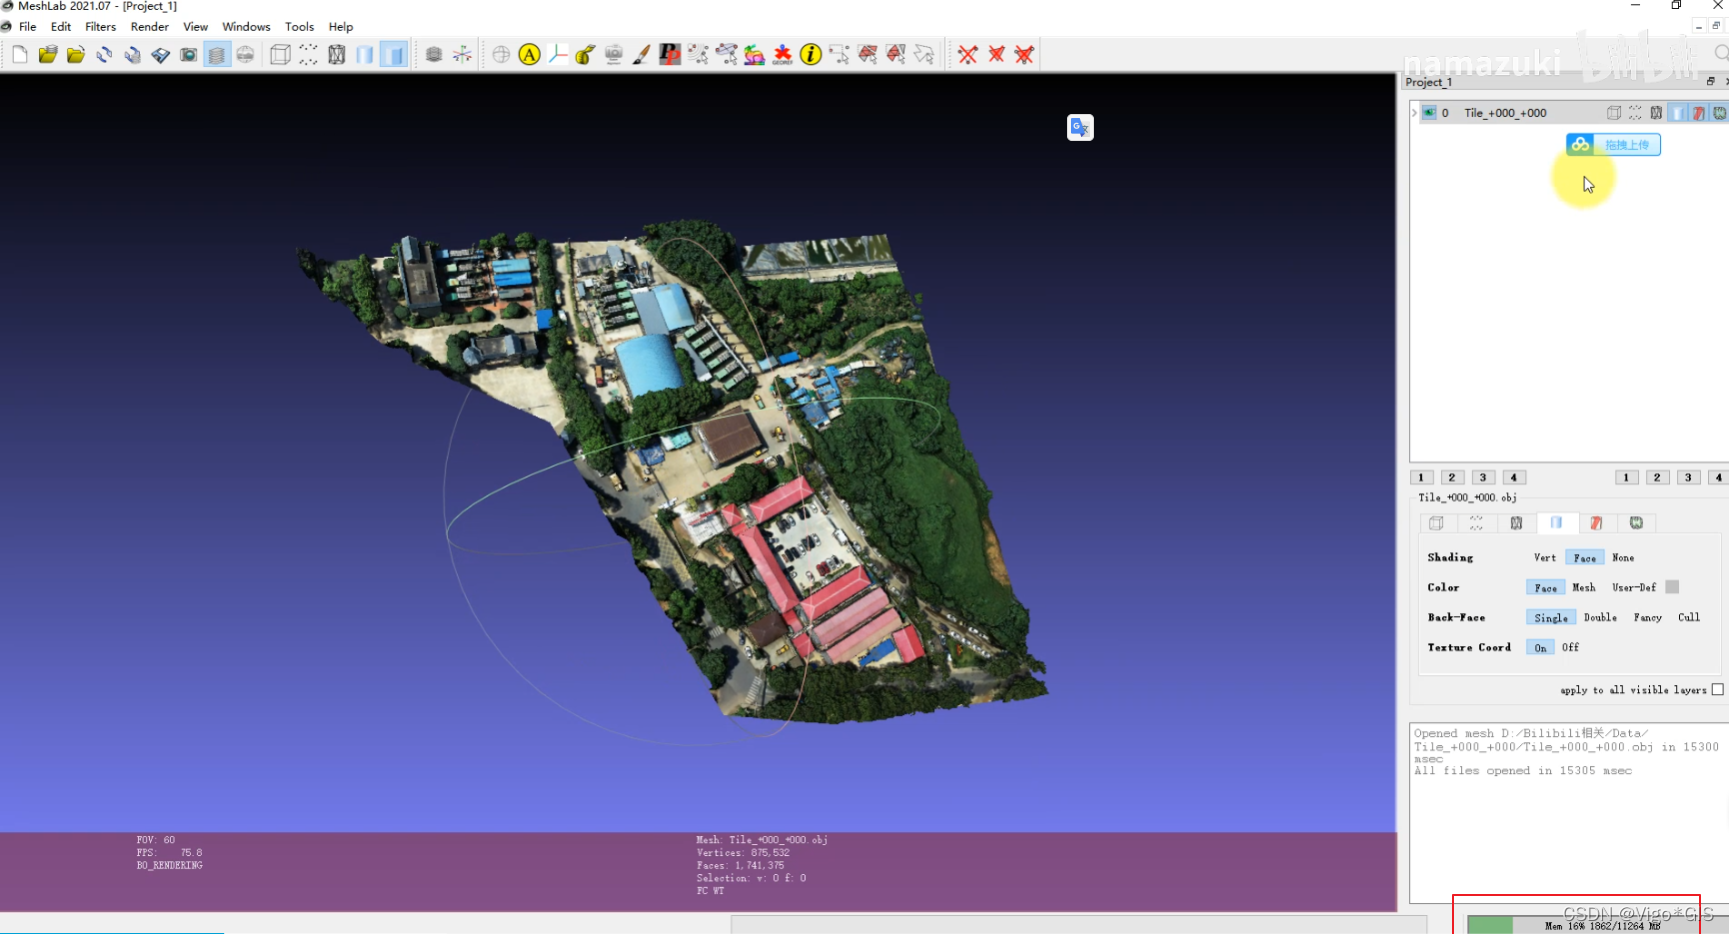Switch to the green edge-decorator settings tab
The image size is (1729, 934).
pyautogui.click(x=1636, y=523)
